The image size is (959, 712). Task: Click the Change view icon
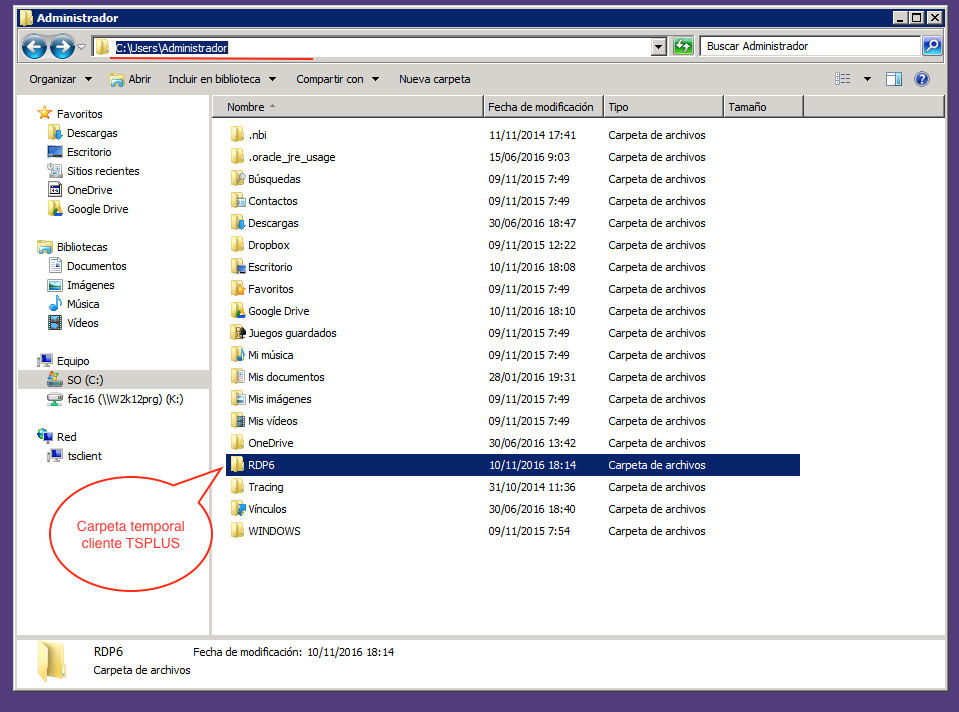point(844,79)
